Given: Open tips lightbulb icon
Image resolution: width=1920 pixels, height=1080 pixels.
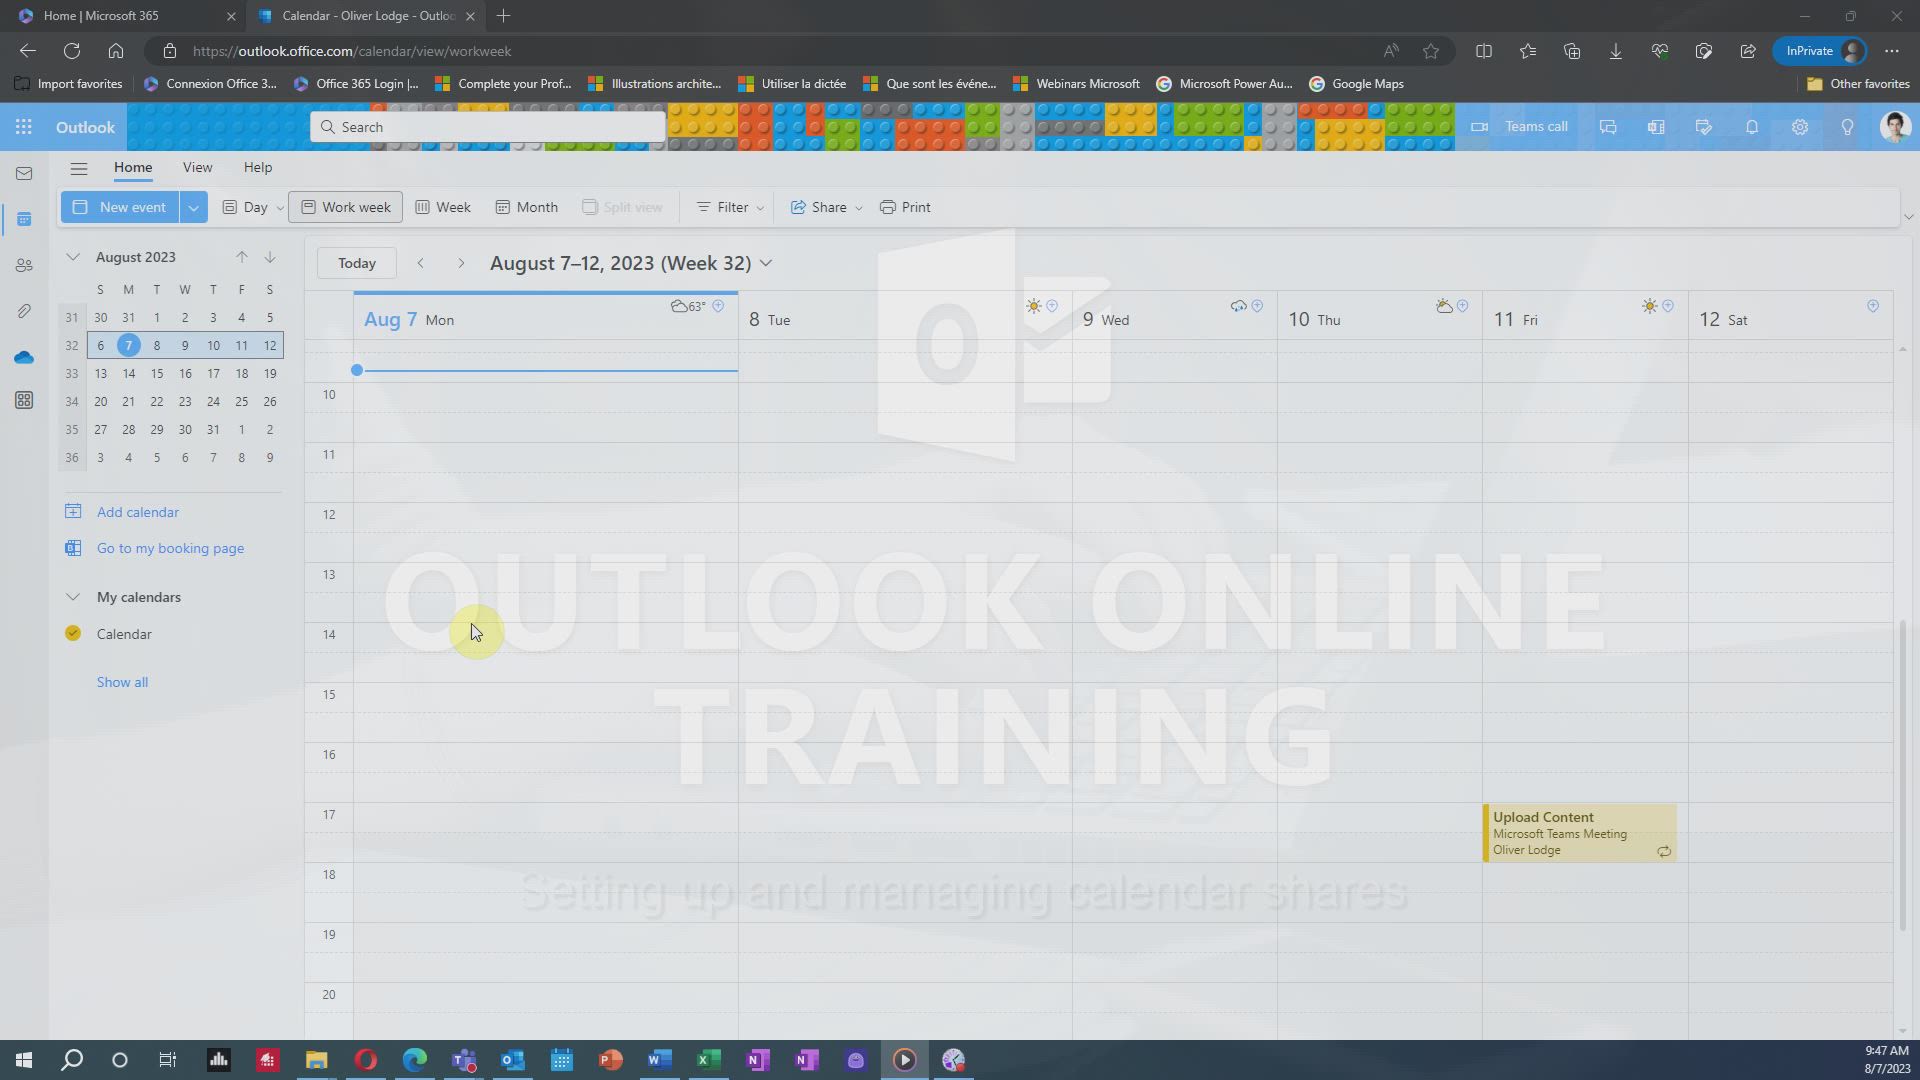Looking at the screenshot, I should click(x=1848, y=127).
